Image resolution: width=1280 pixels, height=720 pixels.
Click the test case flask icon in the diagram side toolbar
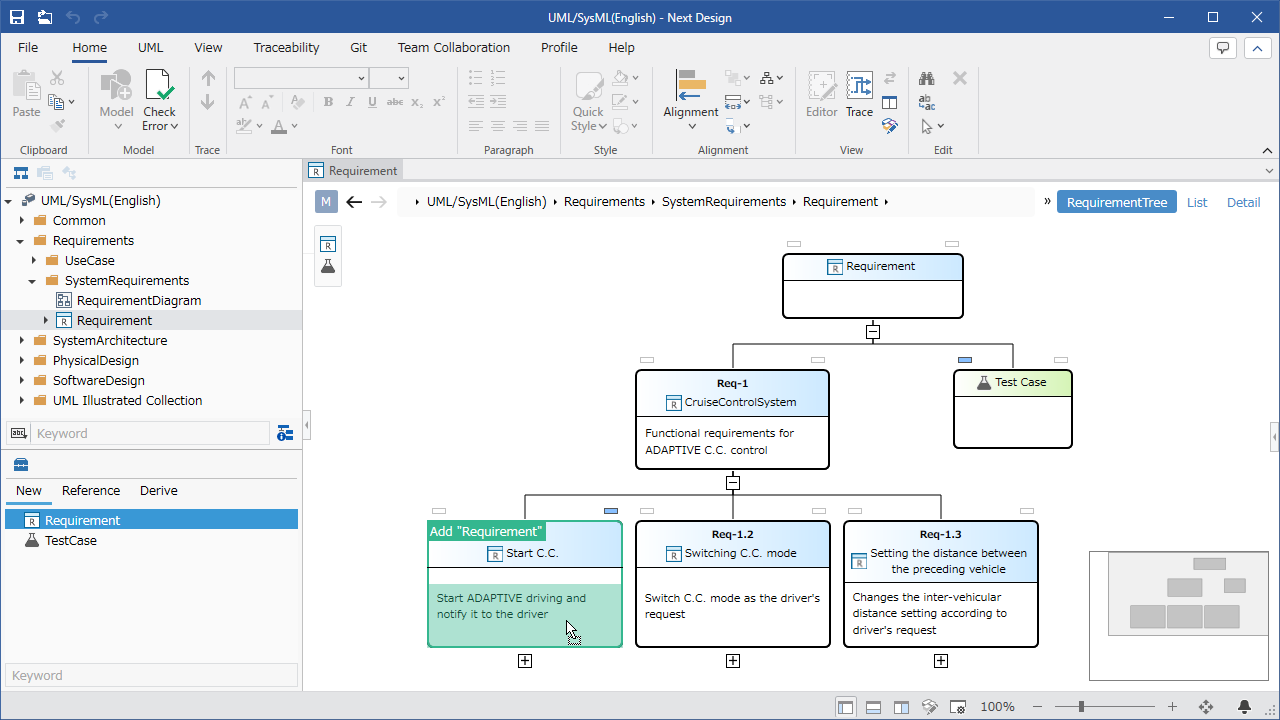tap(328, 267)
